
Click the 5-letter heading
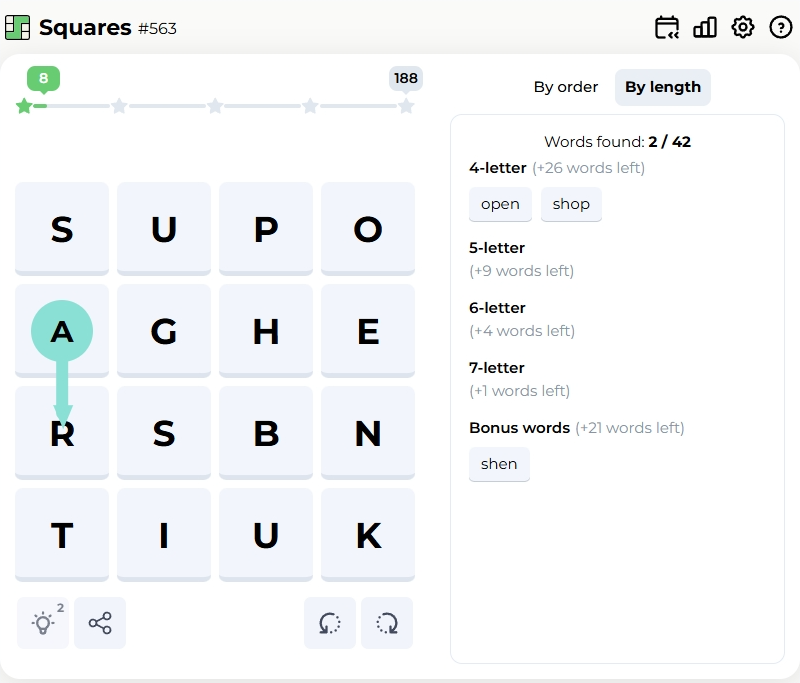(497, 248)
